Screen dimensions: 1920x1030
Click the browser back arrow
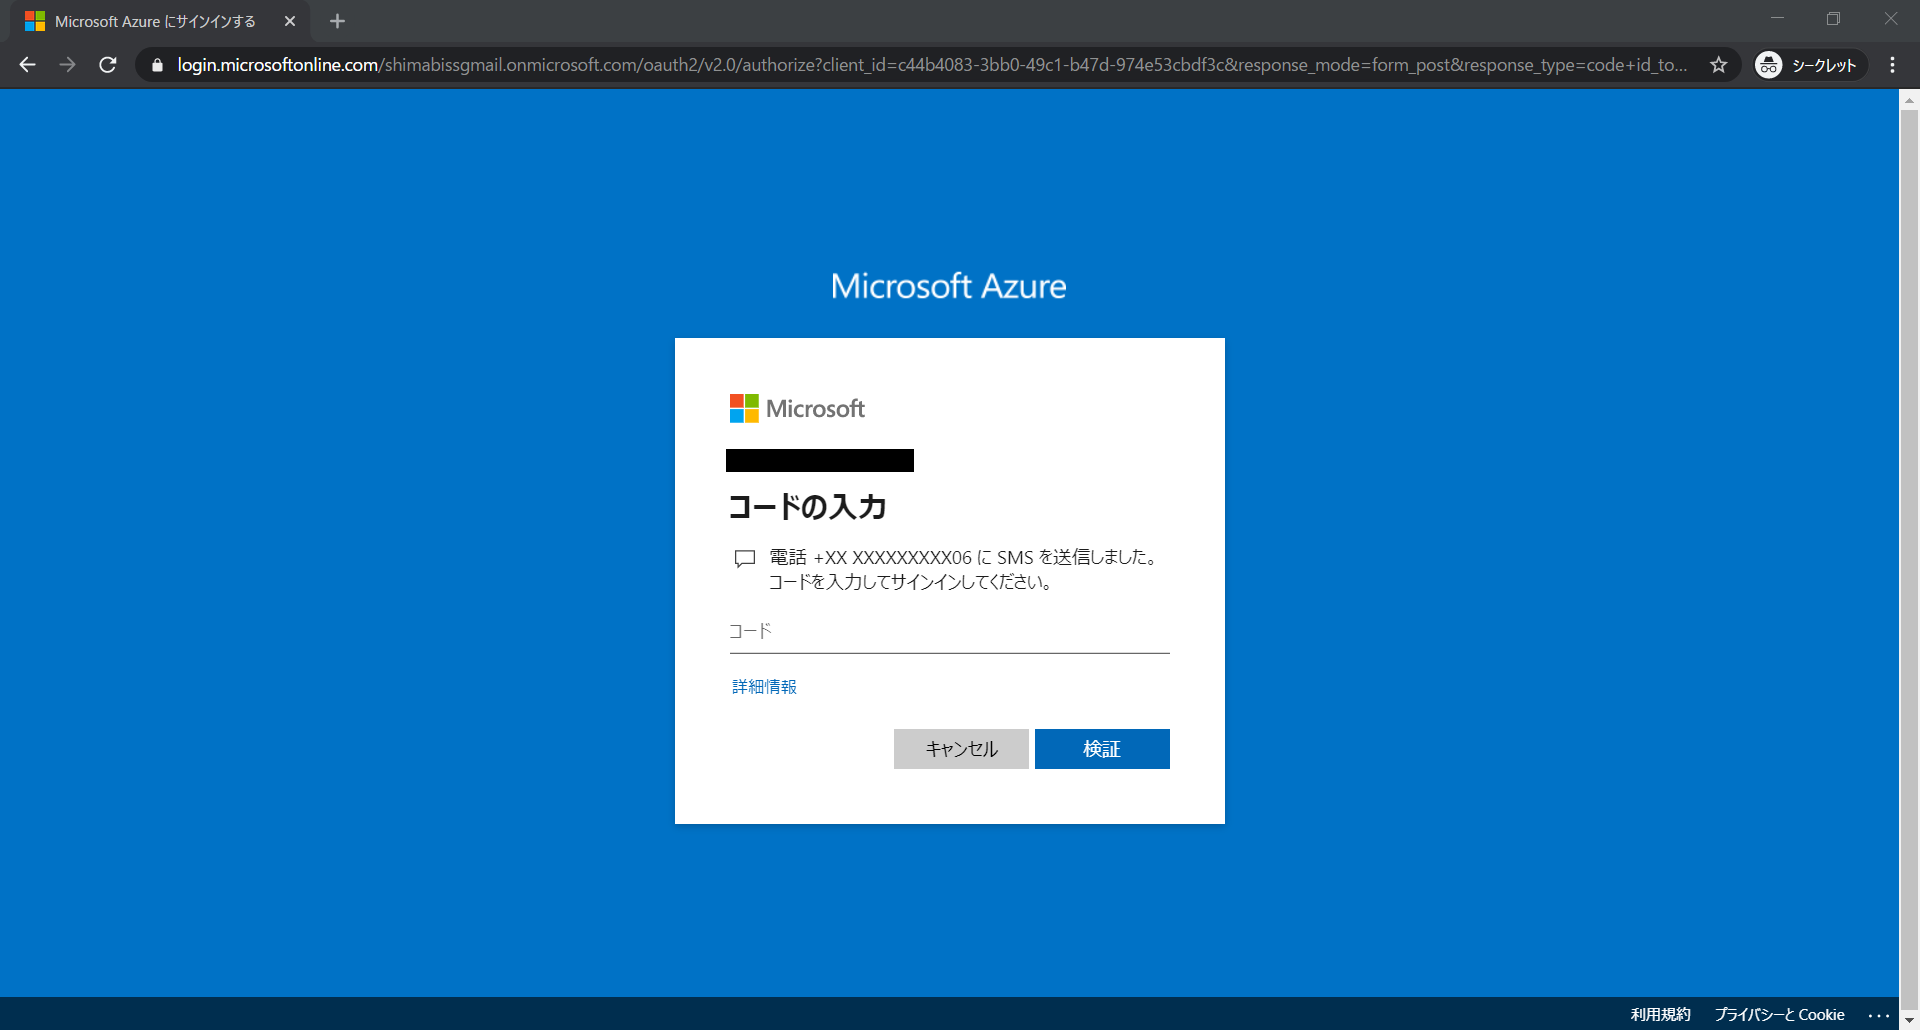click(x=27, y=65)
